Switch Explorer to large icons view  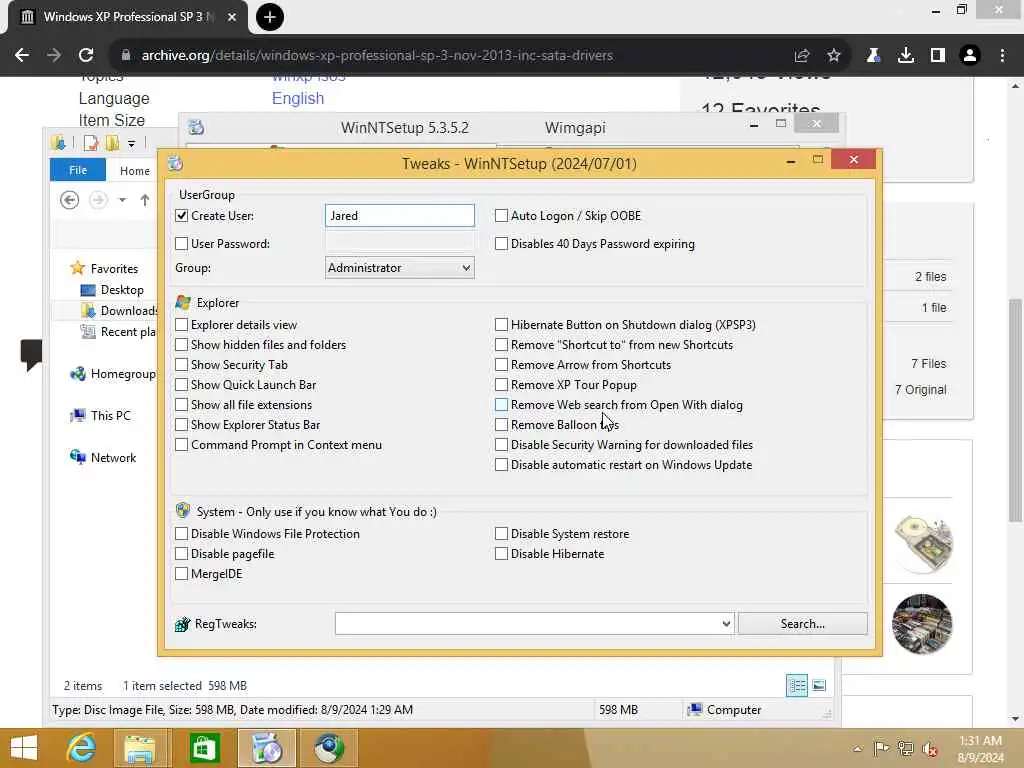[x=819, y=686]
